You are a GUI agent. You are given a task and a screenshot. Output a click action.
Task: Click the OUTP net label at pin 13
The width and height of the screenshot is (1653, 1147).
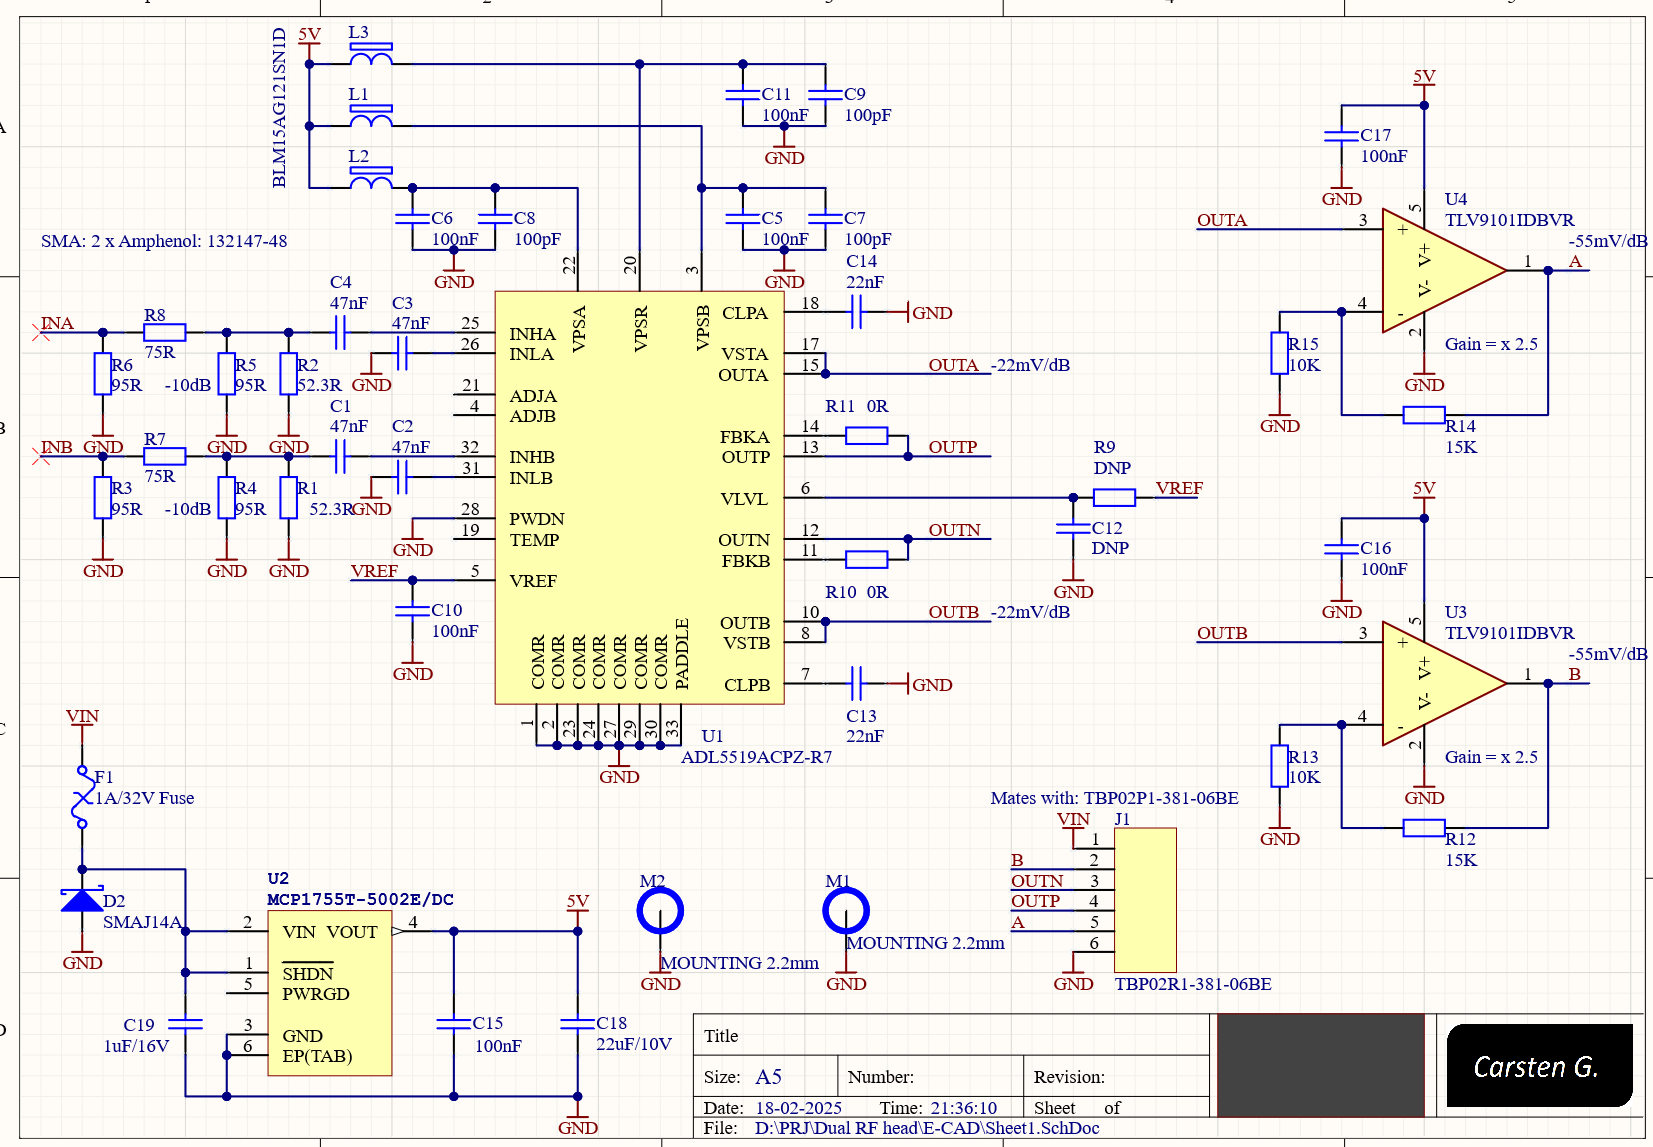point(953,447)
